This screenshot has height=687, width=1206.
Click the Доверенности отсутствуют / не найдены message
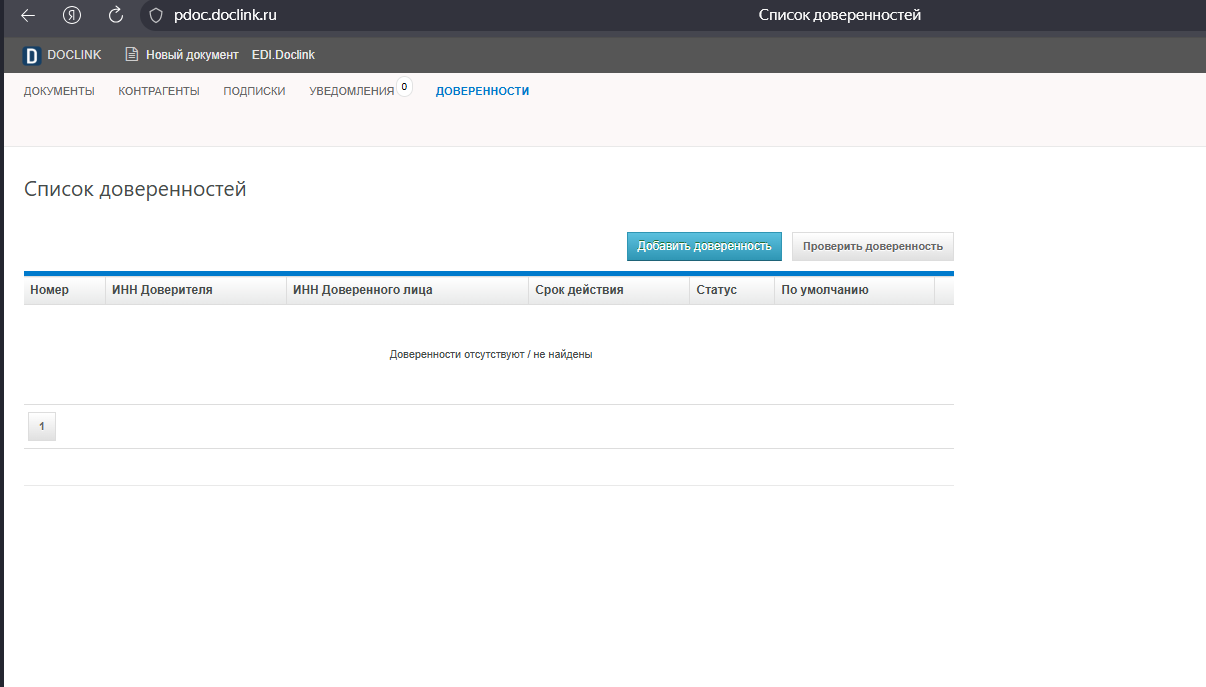coord(491,355)
